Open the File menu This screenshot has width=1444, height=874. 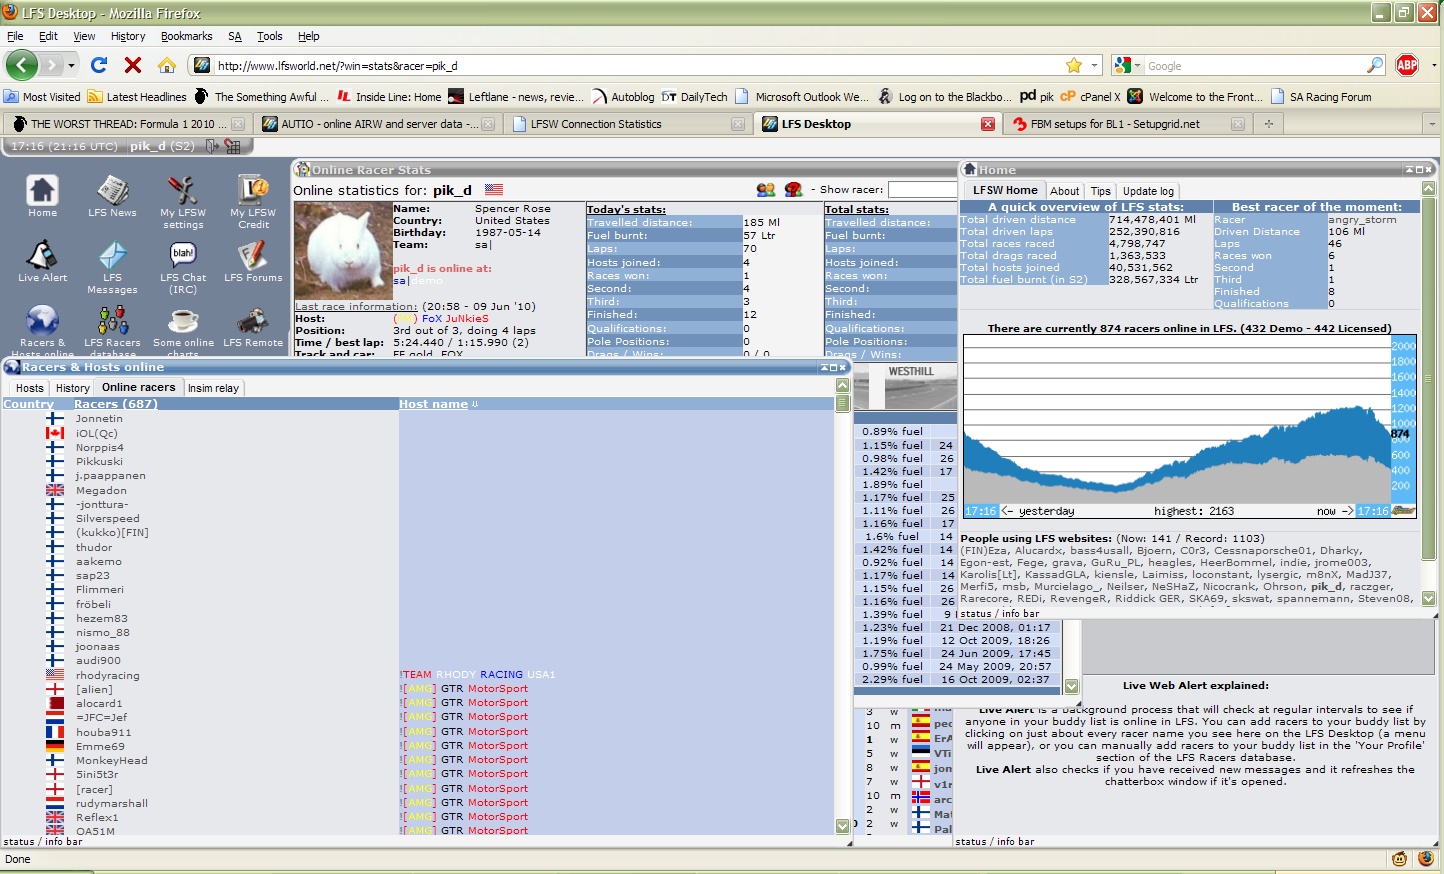click(15, 36)
